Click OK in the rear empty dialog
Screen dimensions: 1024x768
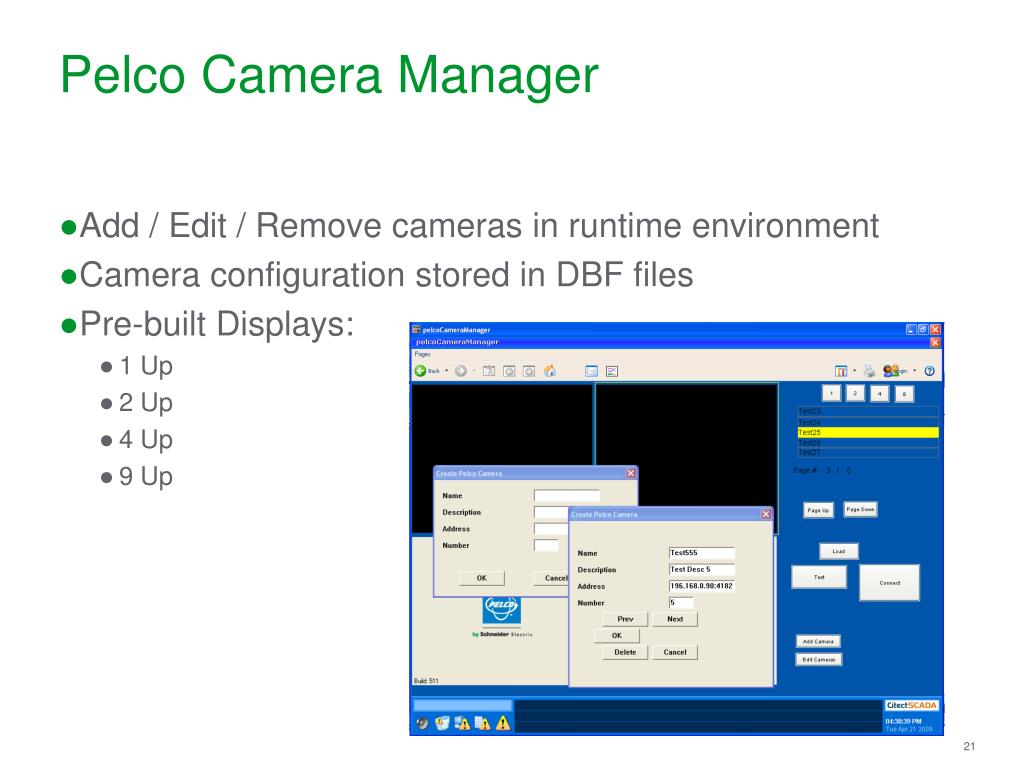[x=481, y=578]
